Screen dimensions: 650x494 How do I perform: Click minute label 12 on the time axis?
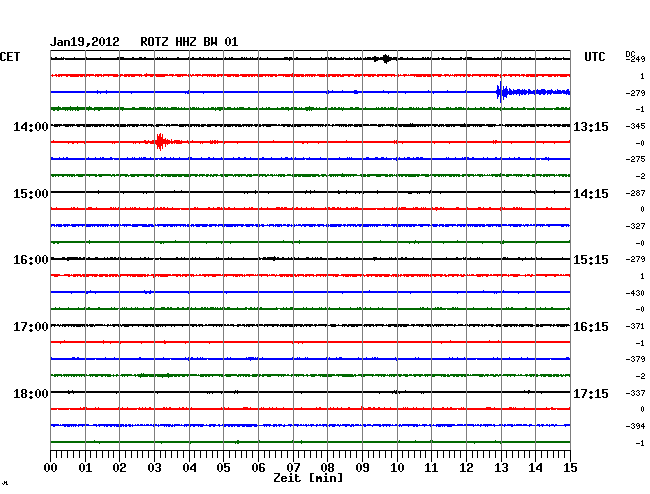click(x=466, y=467)
